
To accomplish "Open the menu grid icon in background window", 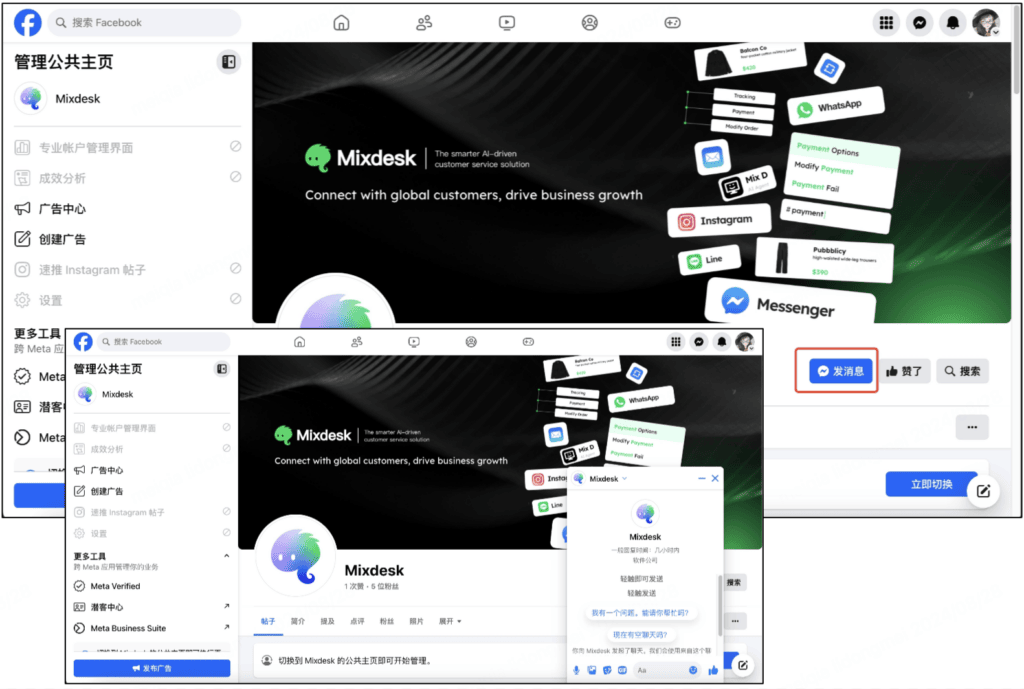I will point(886,23).
